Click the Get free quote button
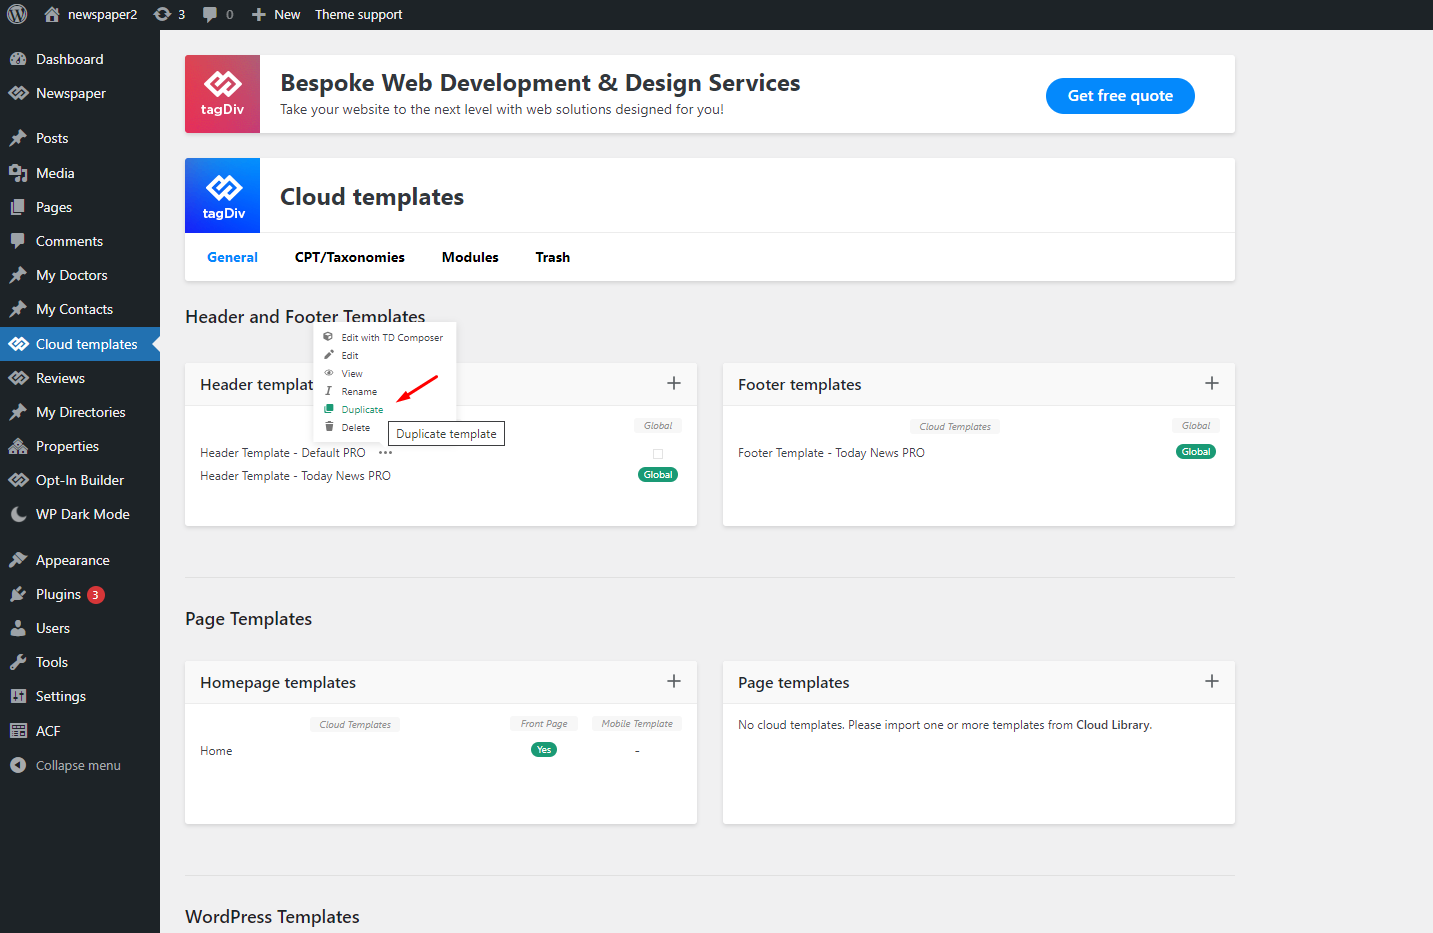This screenshot has width=1433, height=933. tap(1120, 96)
